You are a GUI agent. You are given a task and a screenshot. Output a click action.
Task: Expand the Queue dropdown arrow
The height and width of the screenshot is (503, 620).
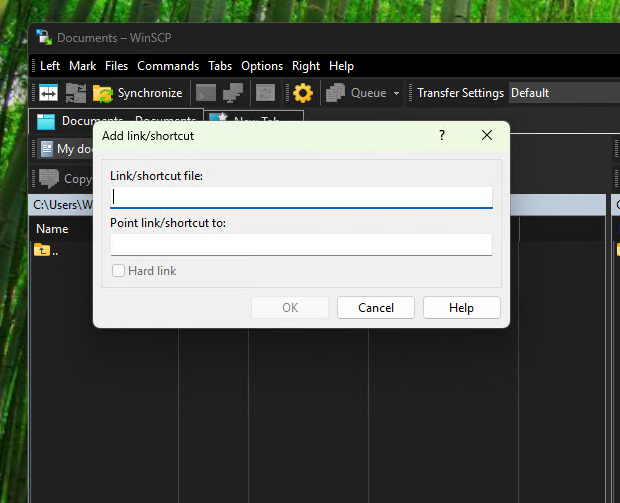point(396,93)
